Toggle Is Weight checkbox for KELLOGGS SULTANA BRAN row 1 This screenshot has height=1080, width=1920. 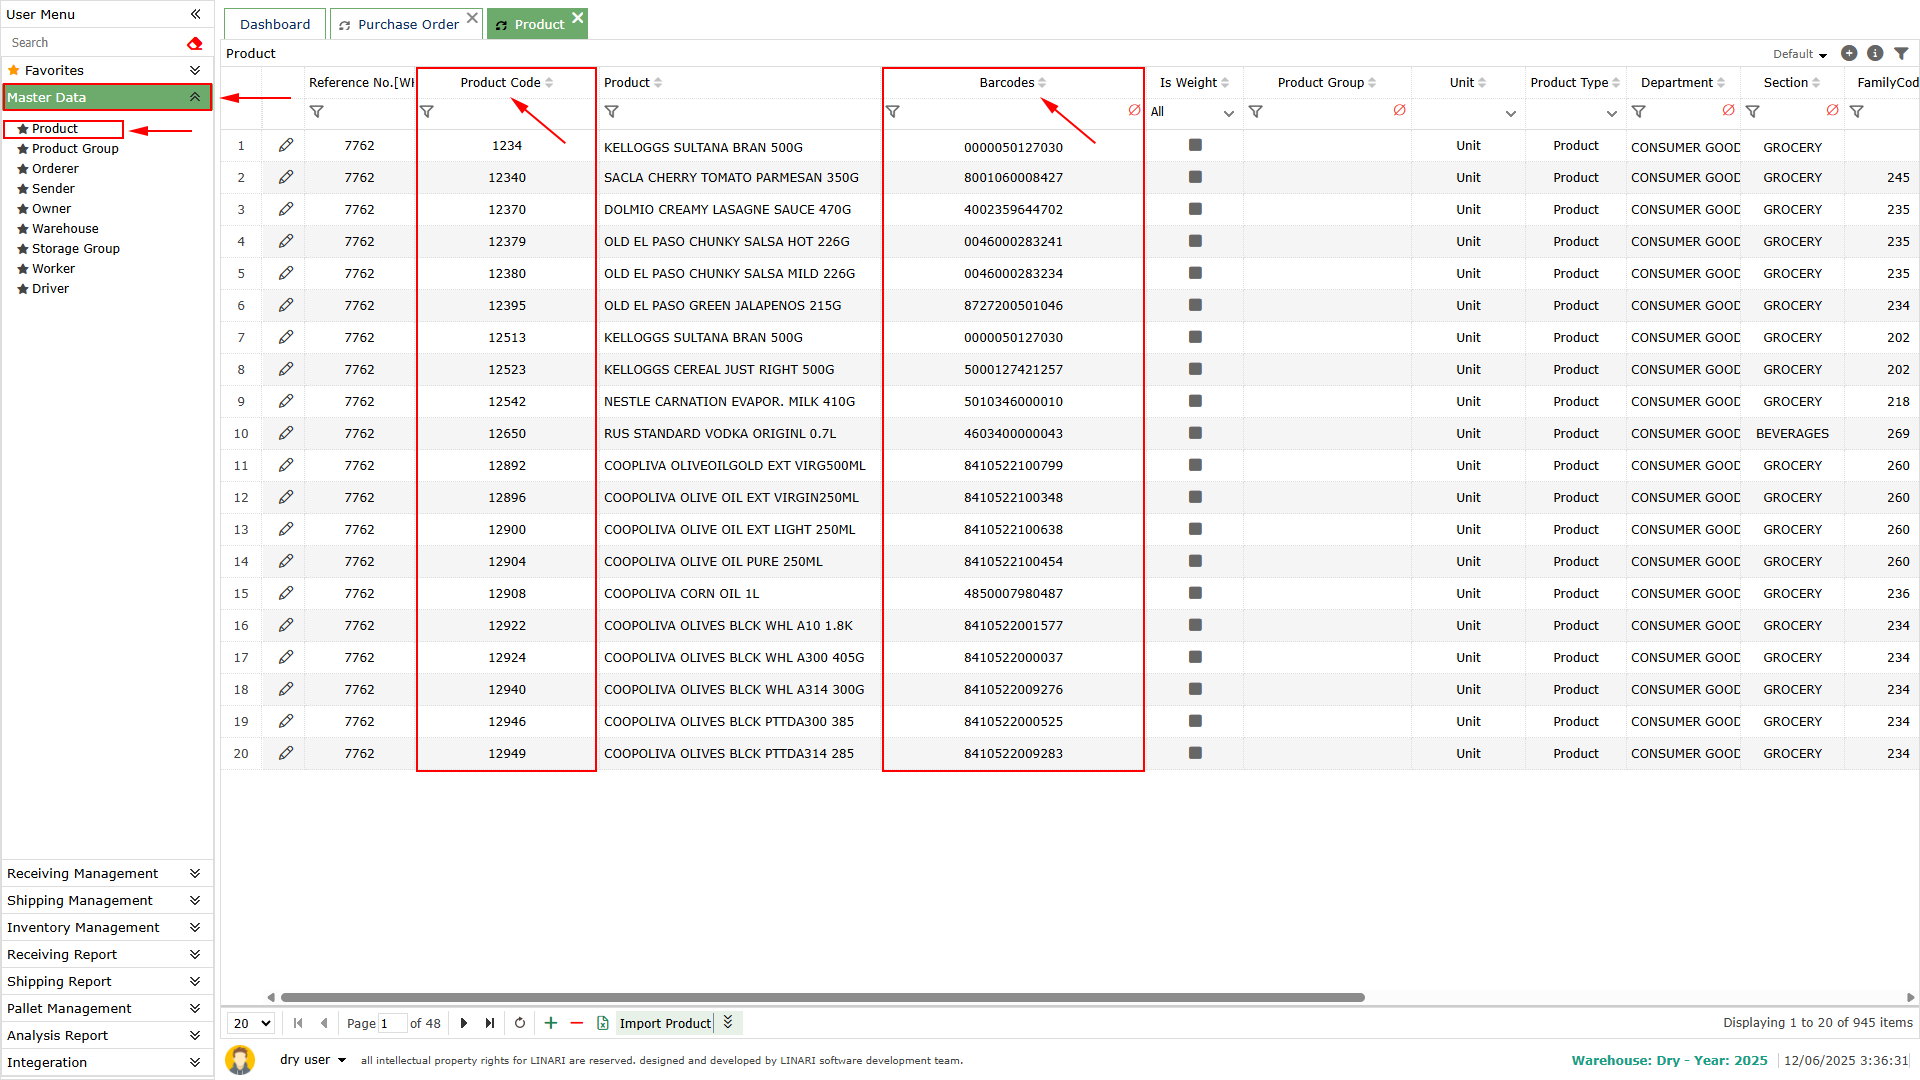(1195, 146)
